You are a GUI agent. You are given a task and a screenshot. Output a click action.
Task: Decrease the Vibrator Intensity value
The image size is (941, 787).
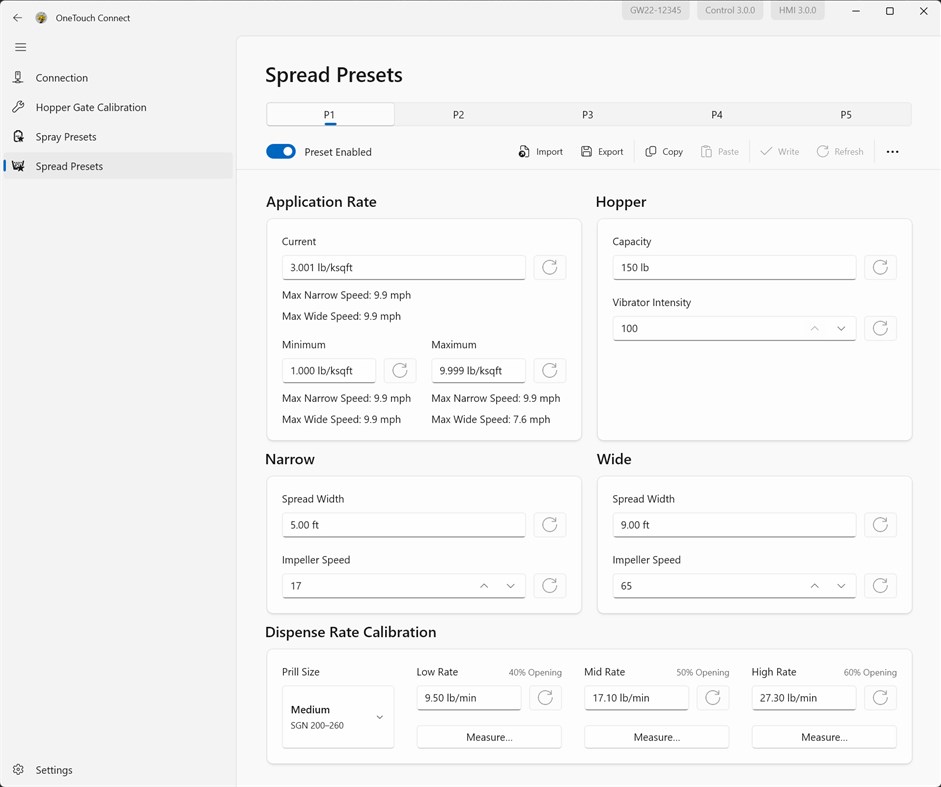[x=841, y=328]
